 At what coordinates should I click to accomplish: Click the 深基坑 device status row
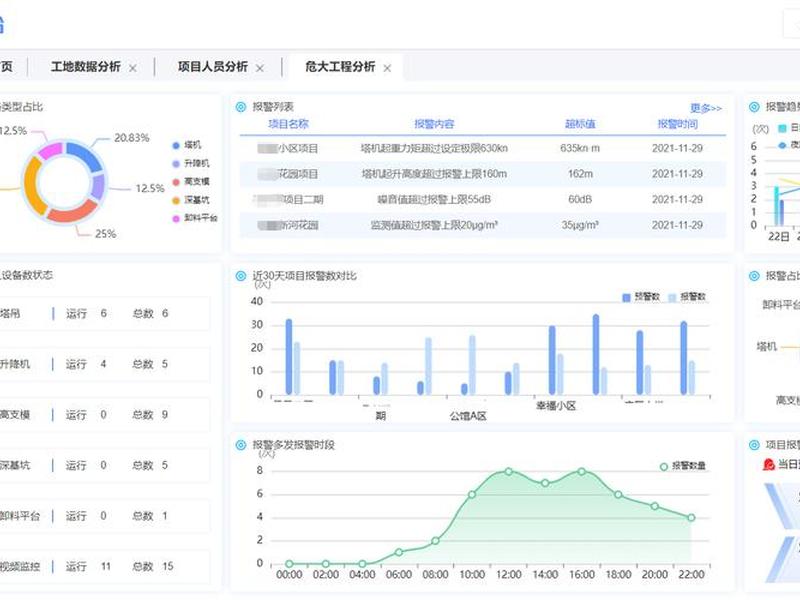[105, 465]
